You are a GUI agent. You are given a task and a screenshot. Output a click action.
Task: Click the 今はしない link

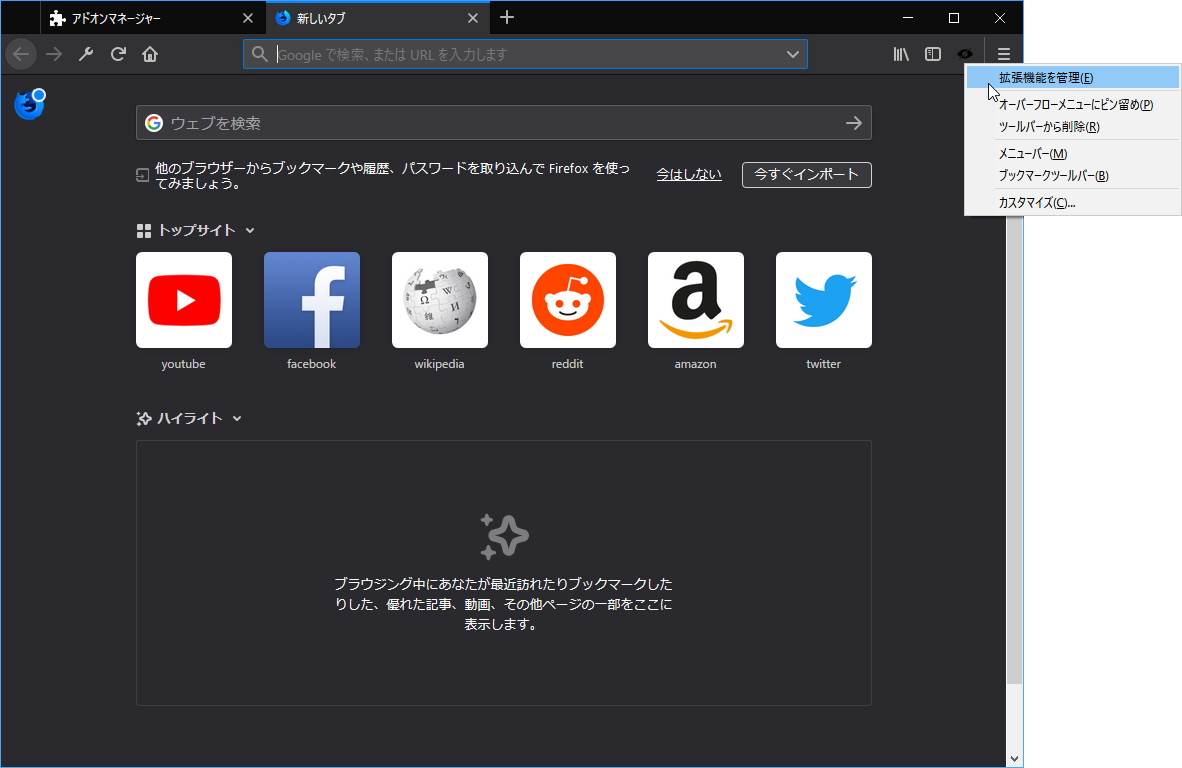[688, 173]
